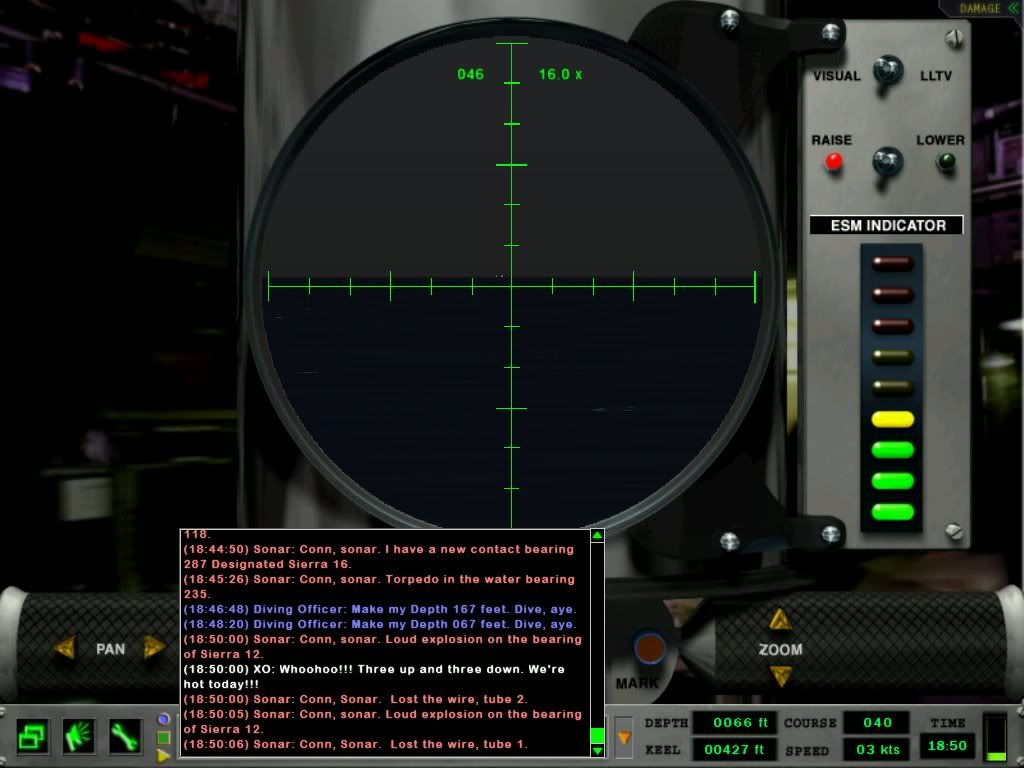Open the wrench options icon

pyautogui.click(x=125, y=737)
